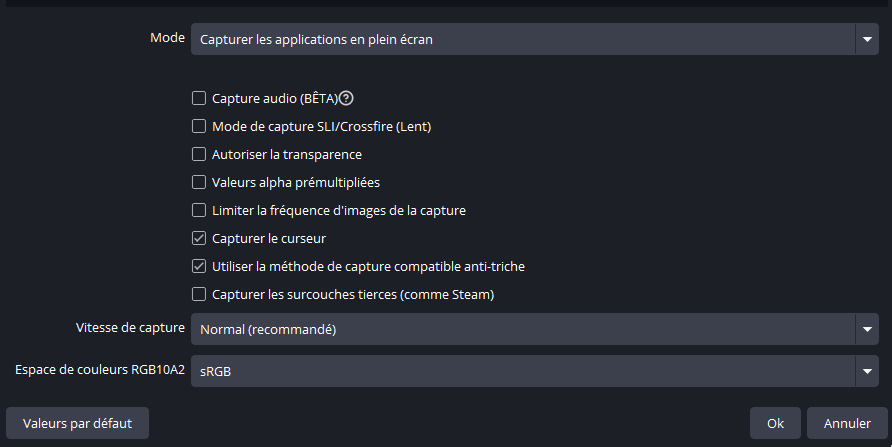
Task: Click the arrow on the sRGB field
Action: tap(865, 371)
